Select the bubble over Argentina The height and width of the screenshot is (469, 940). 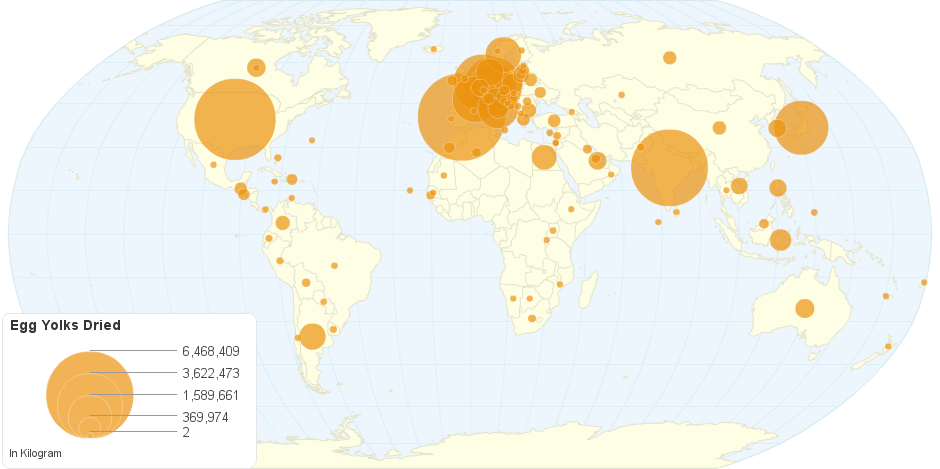point(312,336)
